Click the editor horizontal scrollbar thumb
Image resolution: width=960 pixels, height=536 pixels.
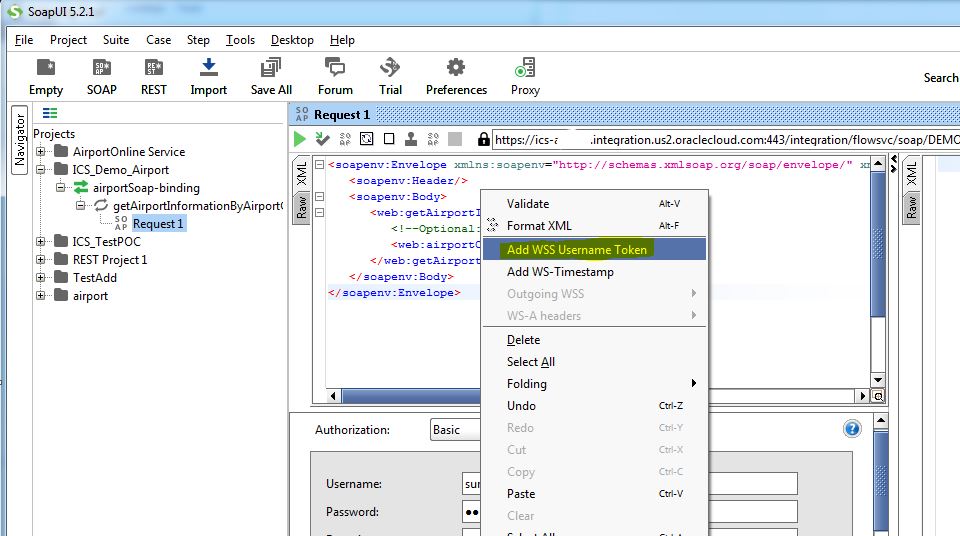pos(411,396)
